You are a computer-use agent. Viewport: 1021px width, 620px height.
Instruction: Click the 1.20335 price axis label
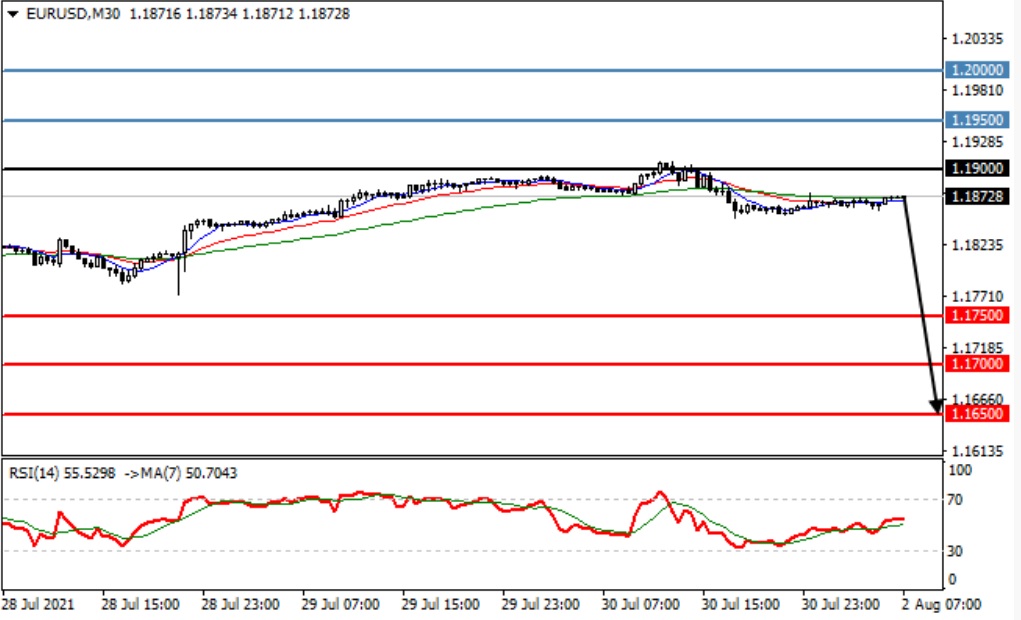tap(977, 39)
